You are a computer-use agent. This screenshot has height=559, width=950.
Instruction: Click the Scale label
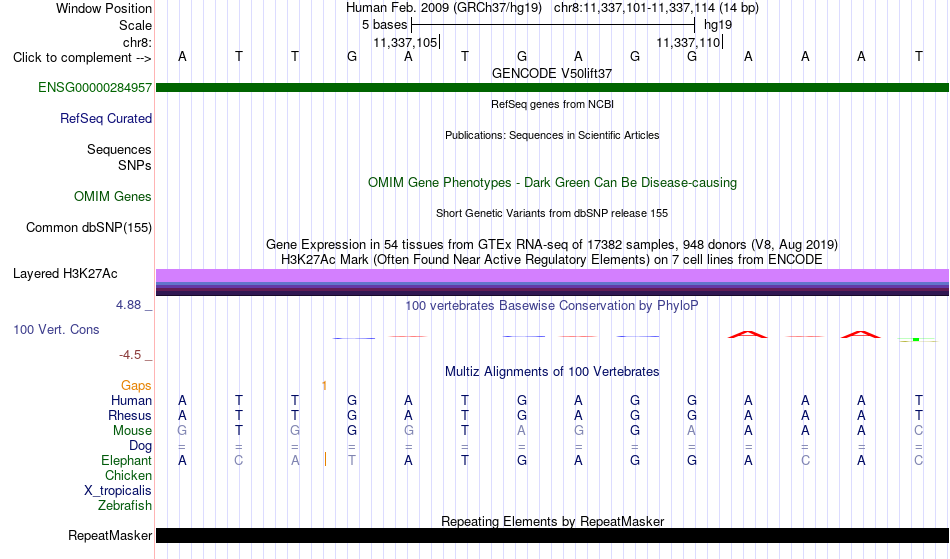[x=135, y=25]
